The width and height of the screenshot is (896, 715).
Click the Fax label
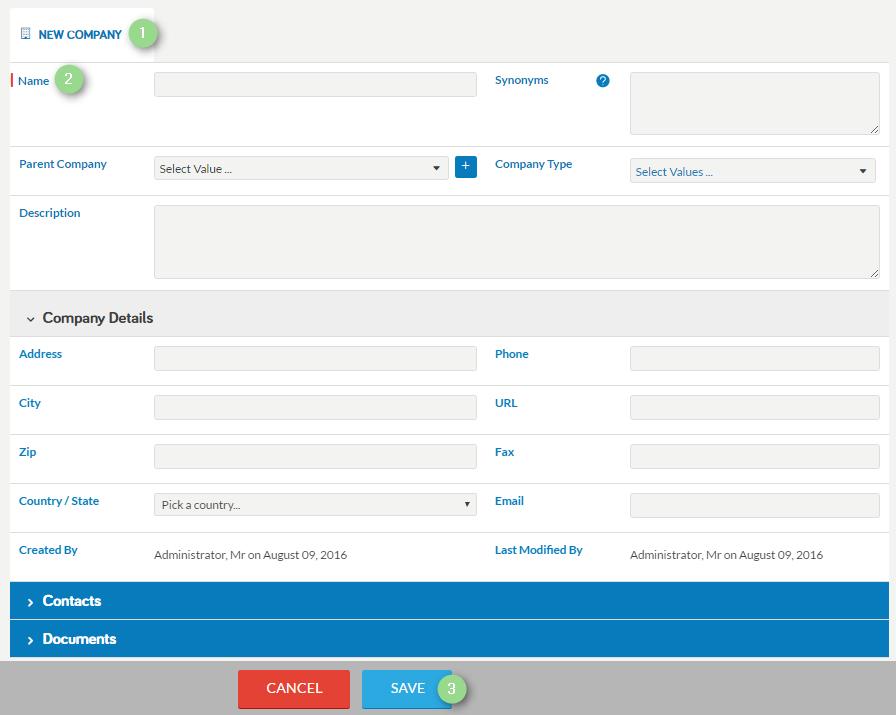[505, 452]
